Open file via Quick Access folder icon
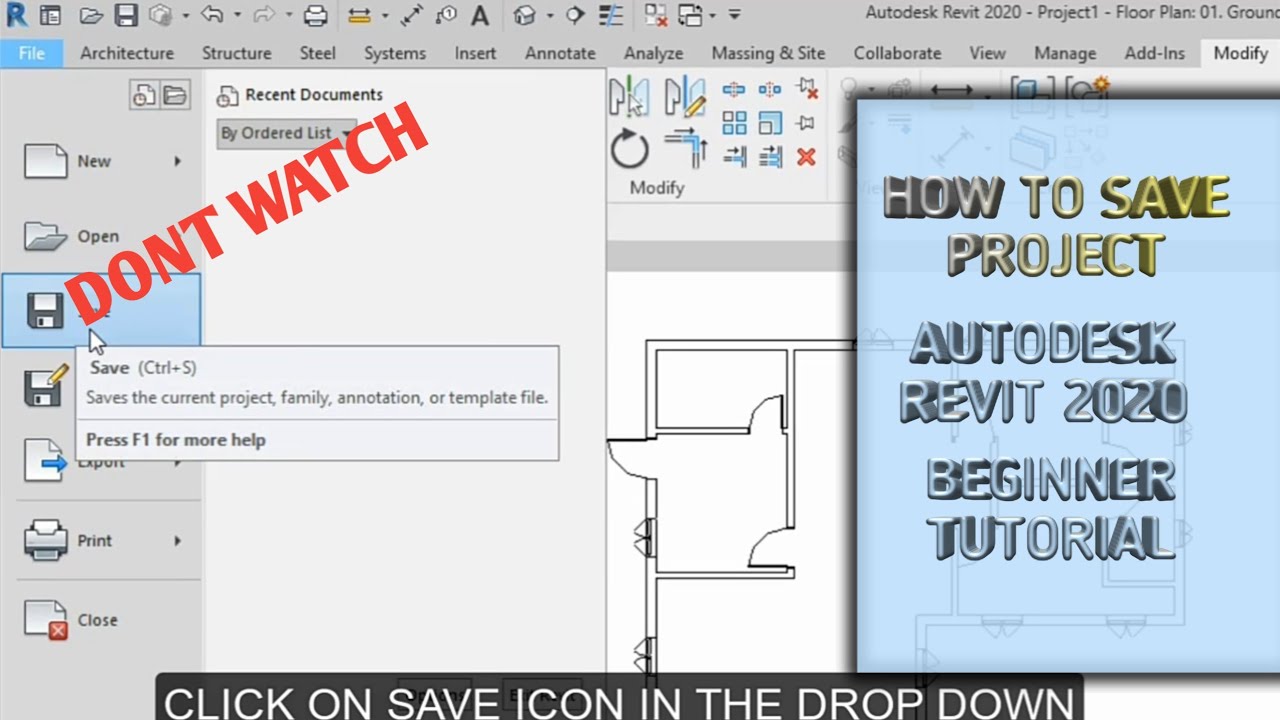The height and width of the screenshot is (720, 1280). 91,15
